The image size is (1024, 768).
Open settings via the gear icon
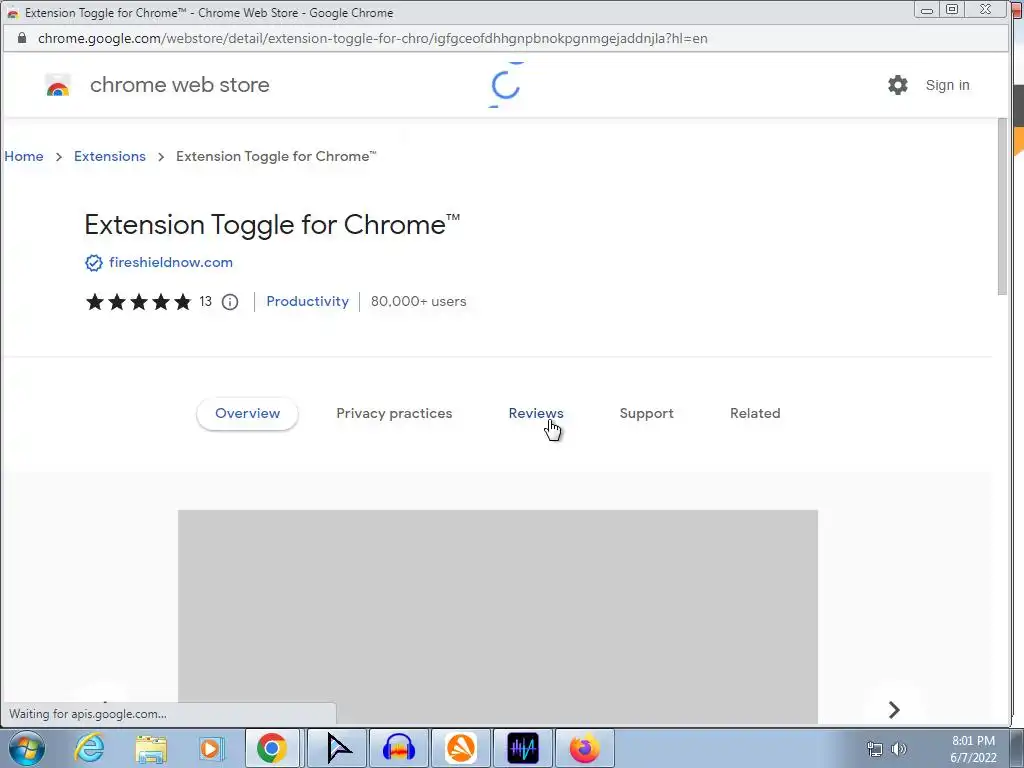[x=898, y=85]
